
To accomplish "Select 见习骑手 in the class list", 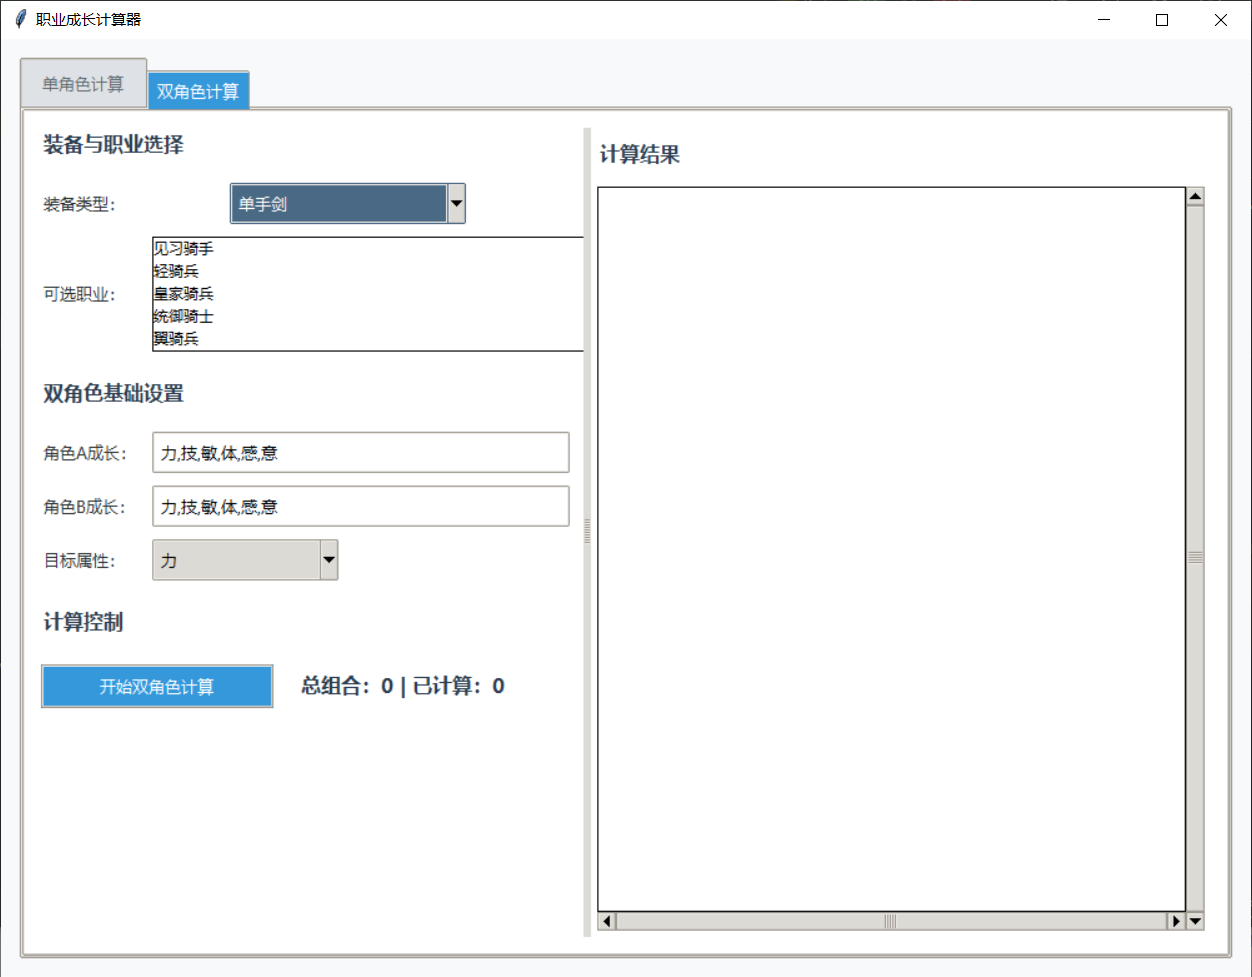I will click(x=183, y=249).
